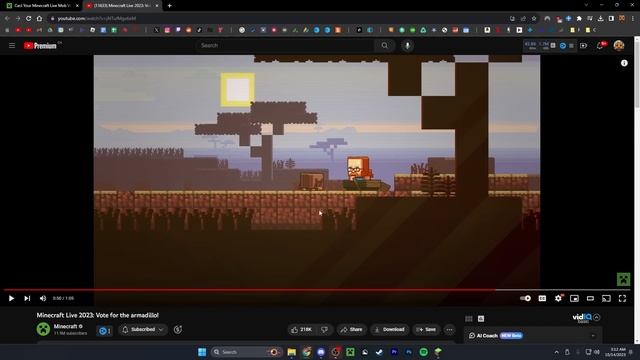Open the browser downloads icon
This screenshot has width=640, height=360.
pyautogui.click(x=600, y=18)
